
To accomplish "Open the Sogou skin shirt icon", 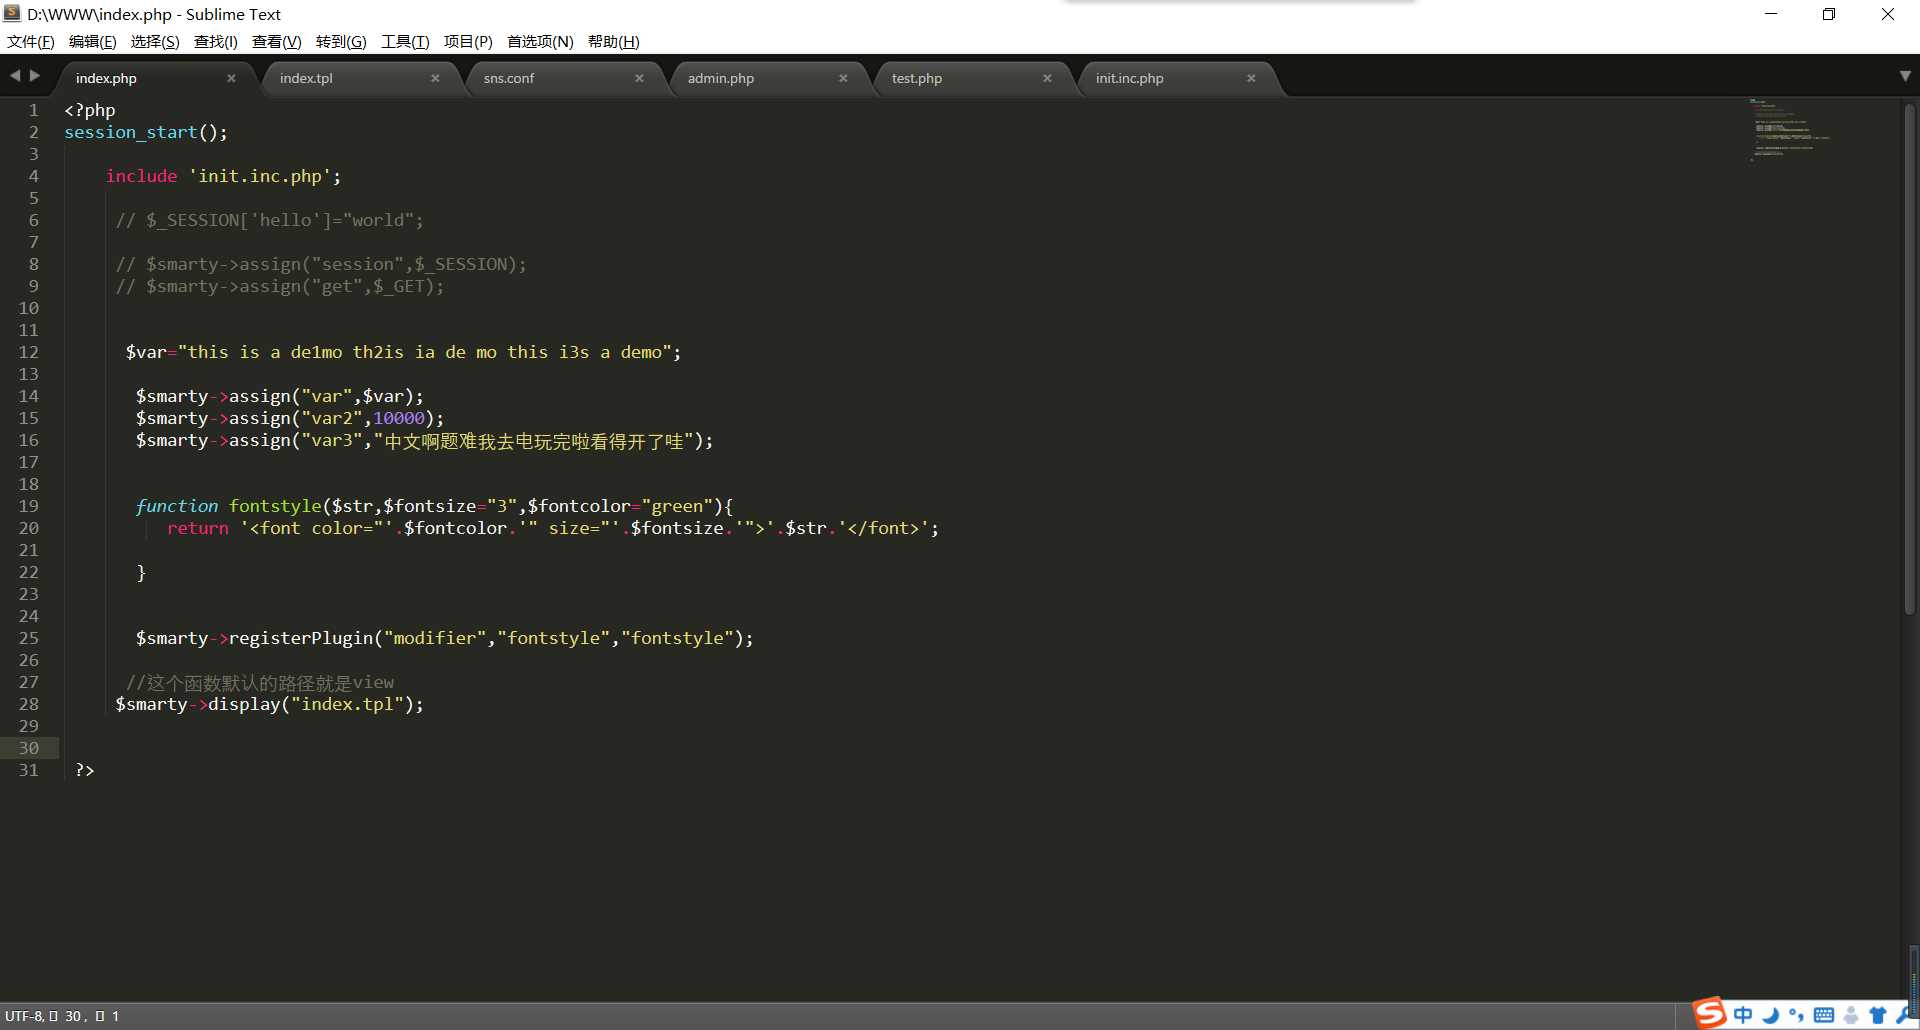I will [x=1877, y=1015].
